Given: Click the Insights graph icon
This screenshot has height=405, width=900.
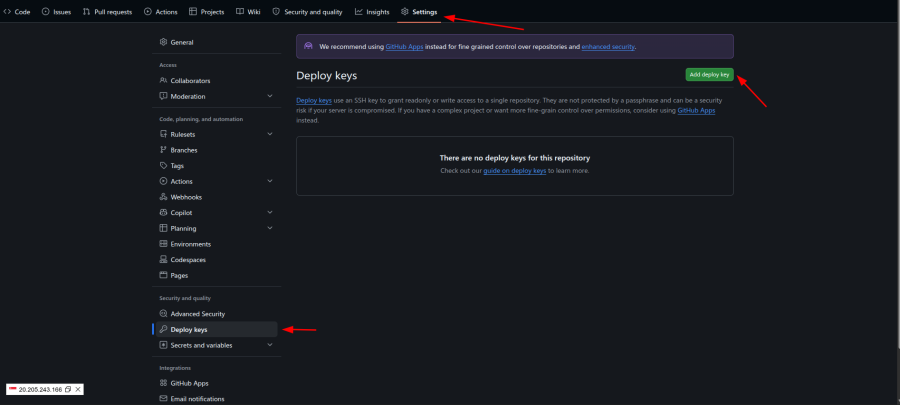Looking at the screenshot, I should point(359,11).
